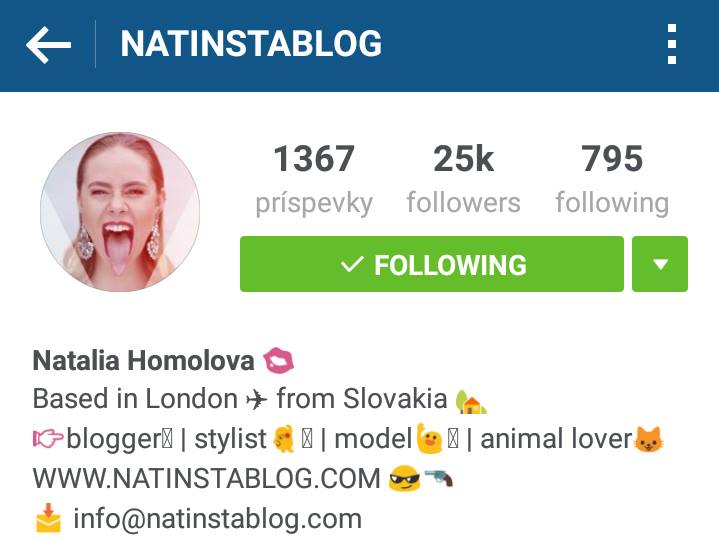Tap the sunglasses face emoji

[404, 479]
